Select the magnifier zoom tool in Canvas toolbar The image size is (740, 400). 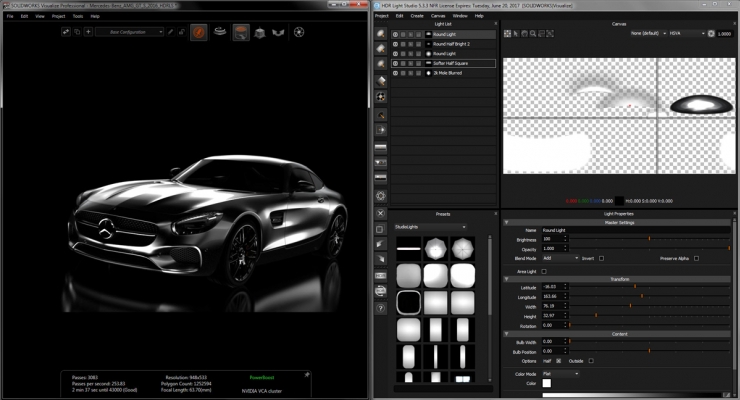[x=533, y=33]
